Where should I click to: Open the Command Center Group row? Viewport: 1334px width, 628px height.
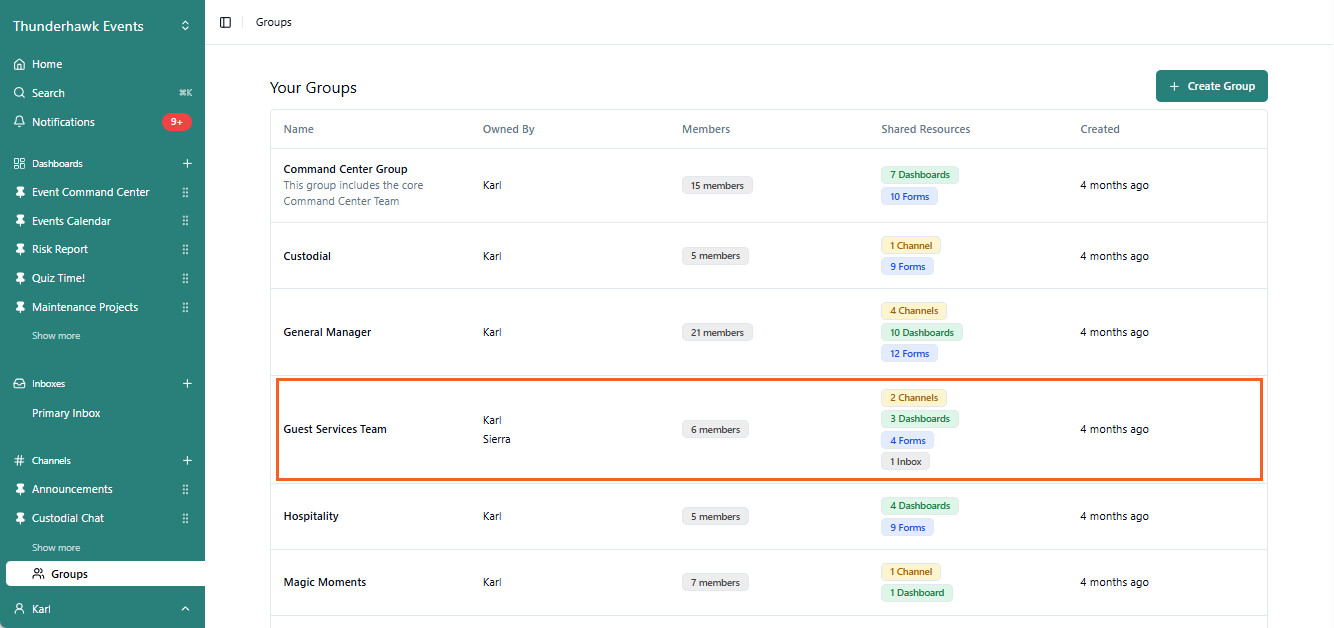coord(769,185)
